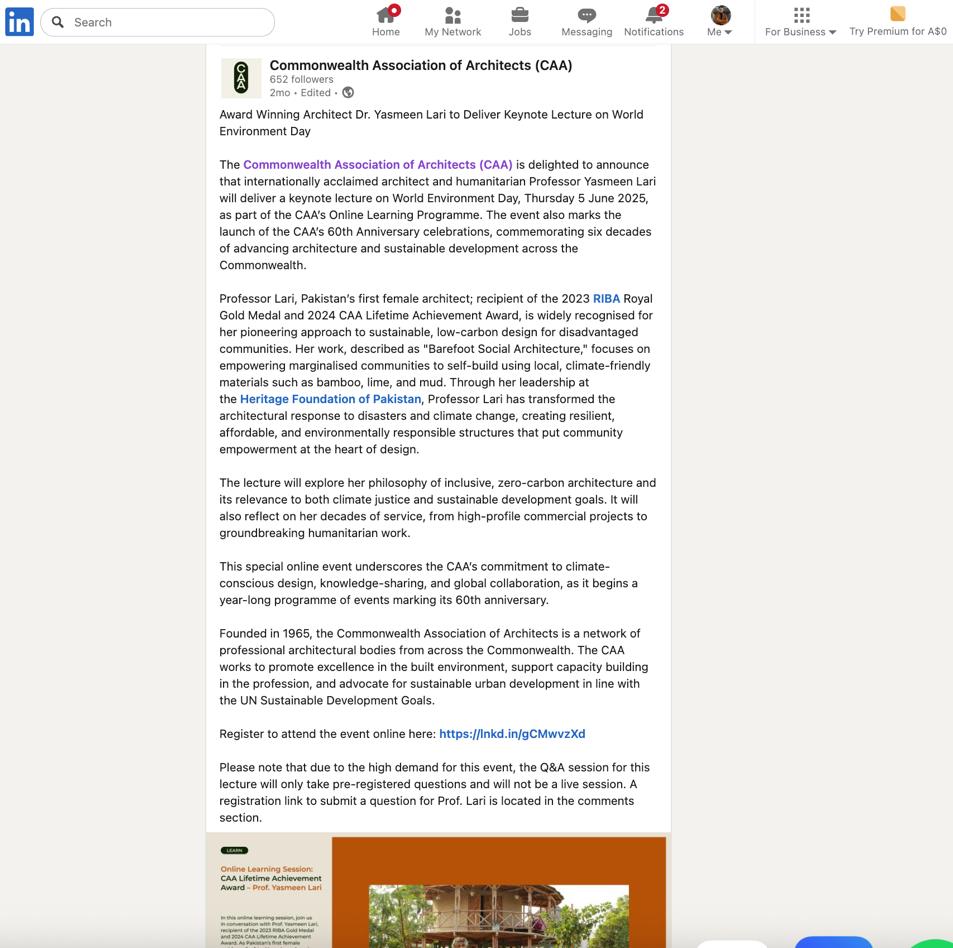953x948 pixels.
Task: Open the lnkd.in registration link
Action: (512, 734)
